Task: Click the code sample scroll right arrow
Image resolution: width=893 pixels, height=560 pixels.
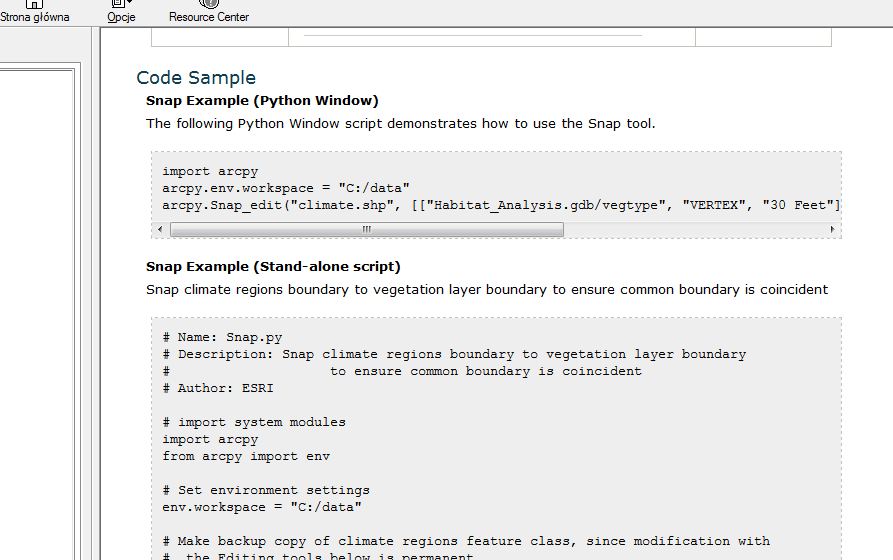Action: [832, 229]
